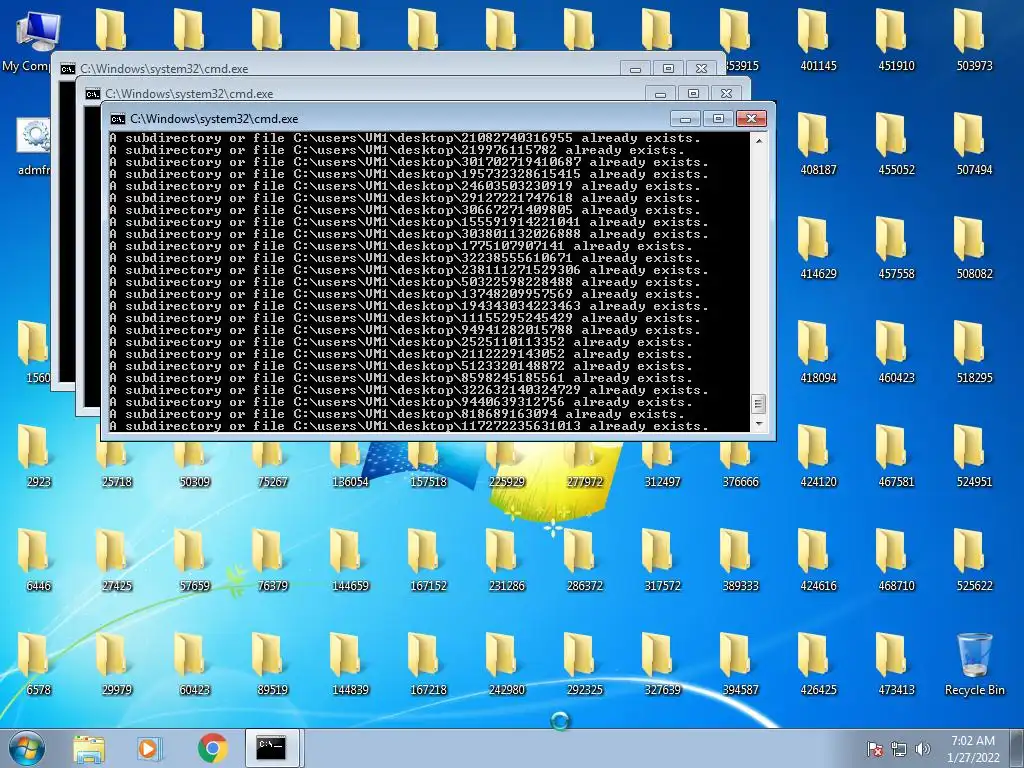Select folder named 408187

[x=818, y=144]
